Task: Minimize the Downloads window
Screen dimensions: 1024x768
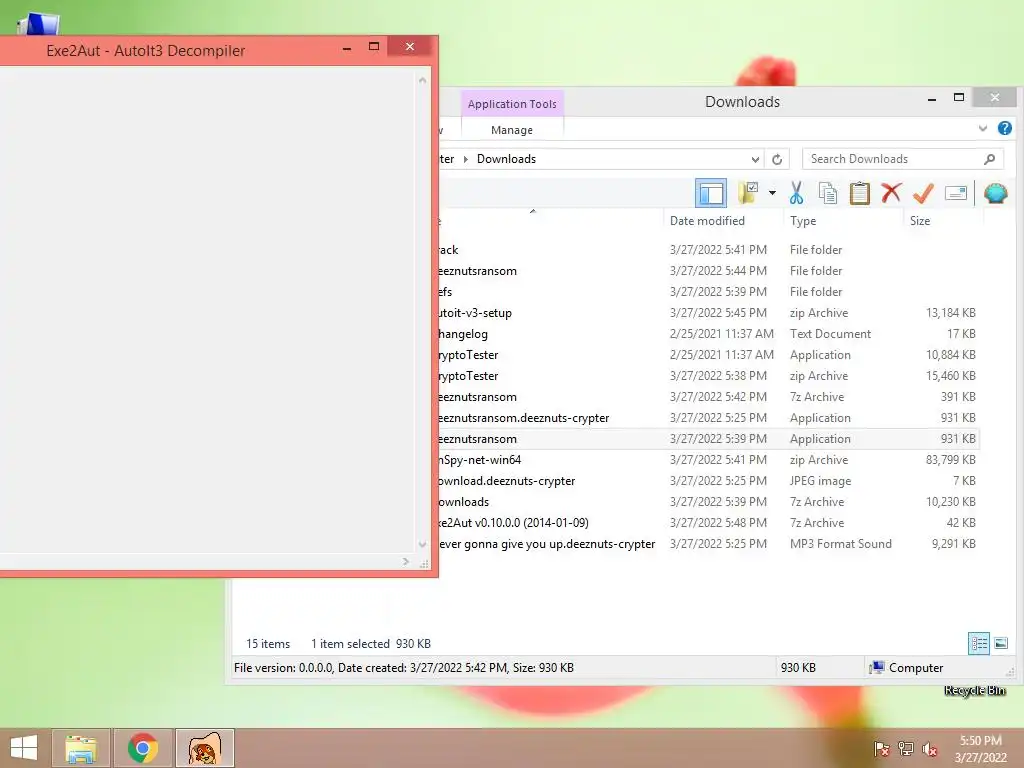Action: 932,99
